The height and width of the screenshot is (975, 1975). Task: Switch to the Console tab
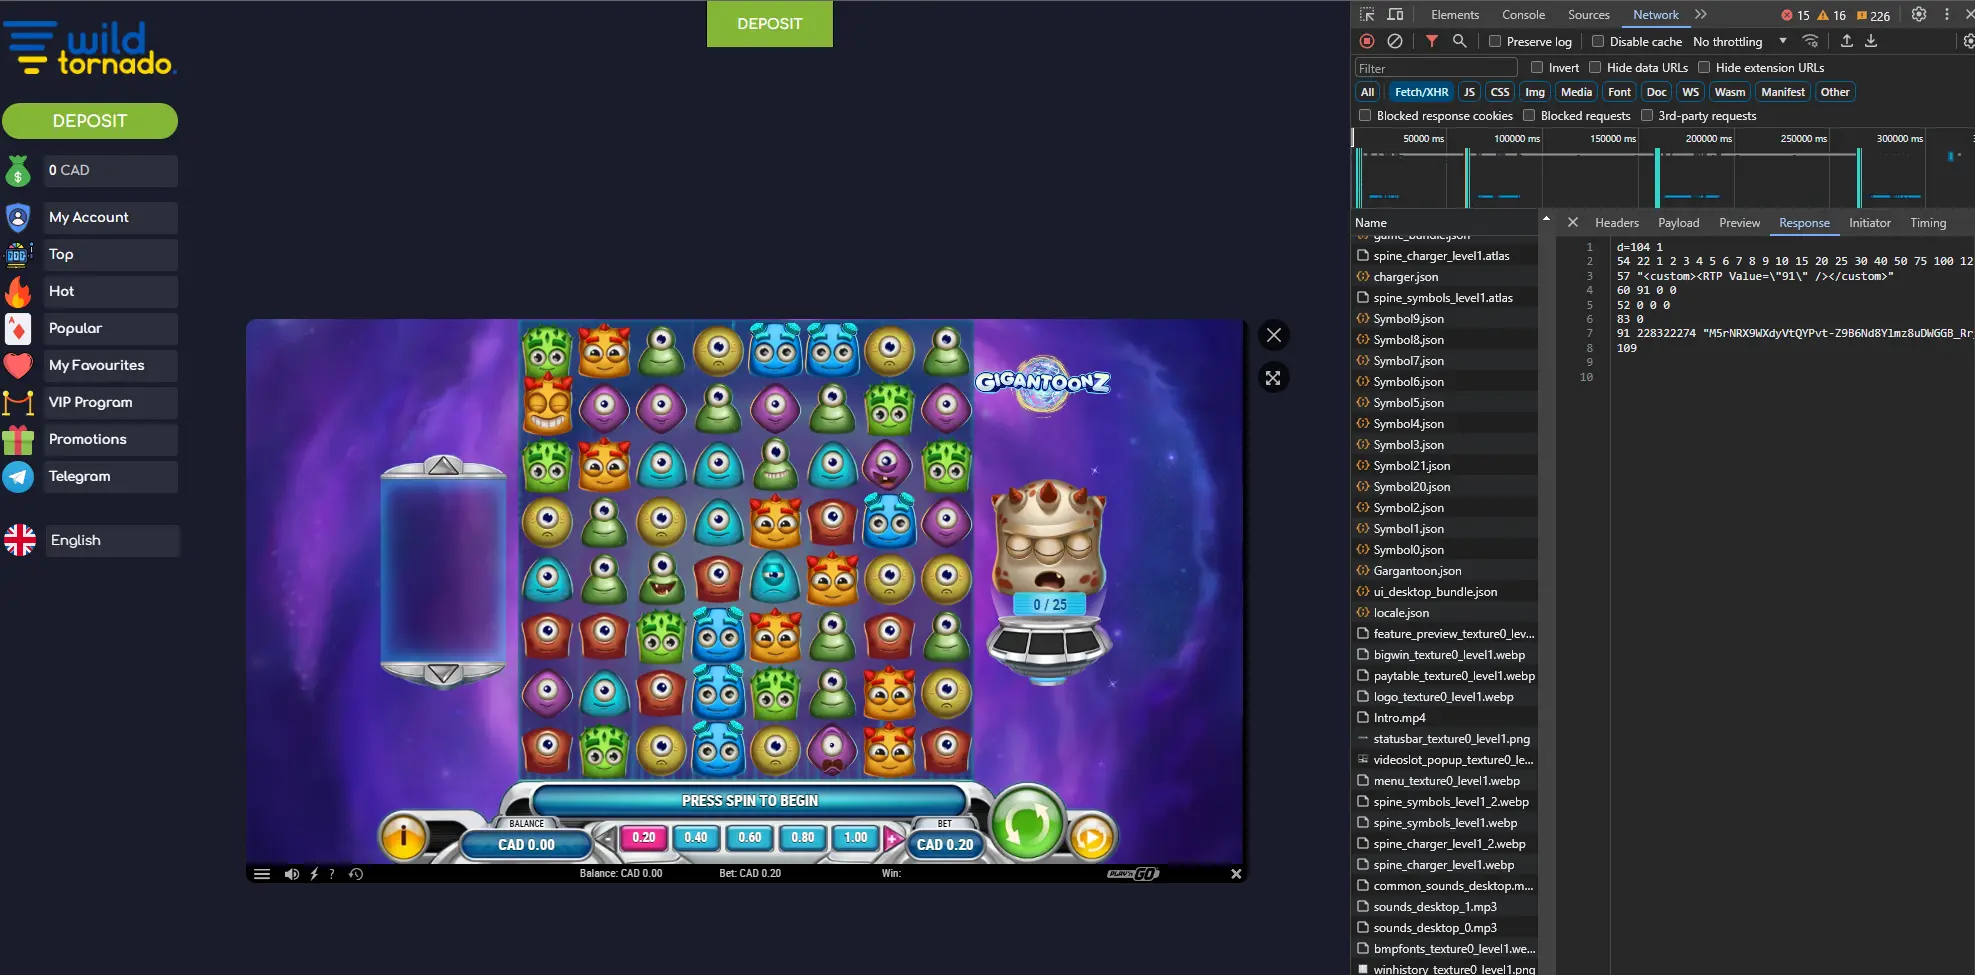1523,14
